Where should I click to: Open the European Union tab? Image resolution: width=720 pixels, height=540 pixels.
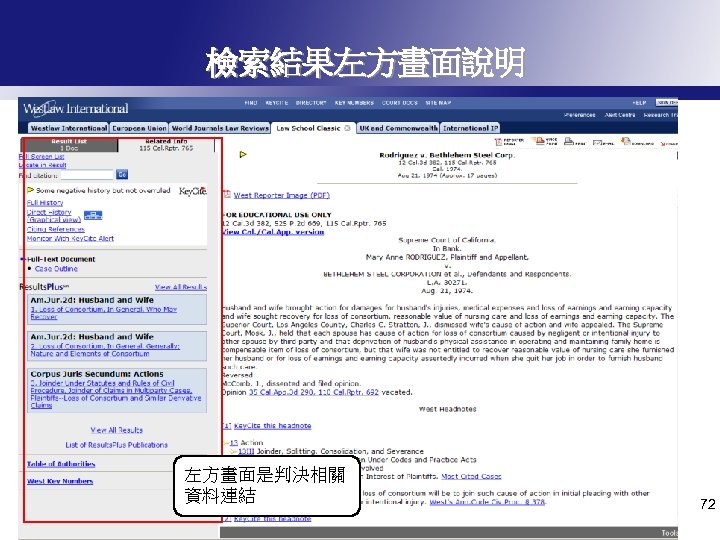coord(139,128)
